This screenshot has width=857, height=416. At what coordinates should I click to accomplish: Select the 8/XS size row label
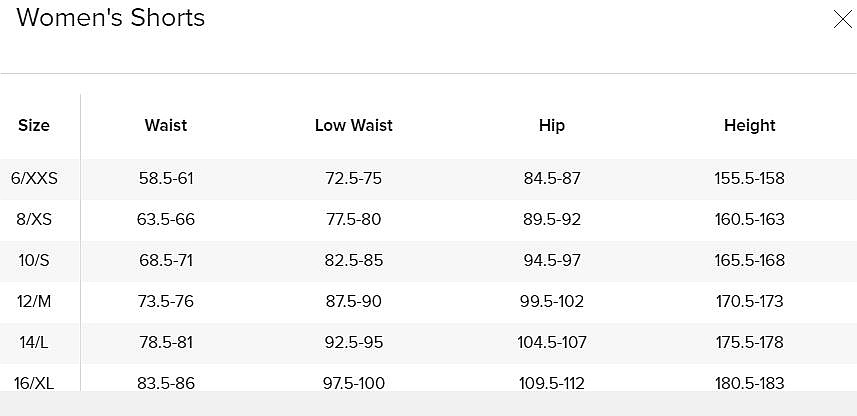click(x=34, y=219)
